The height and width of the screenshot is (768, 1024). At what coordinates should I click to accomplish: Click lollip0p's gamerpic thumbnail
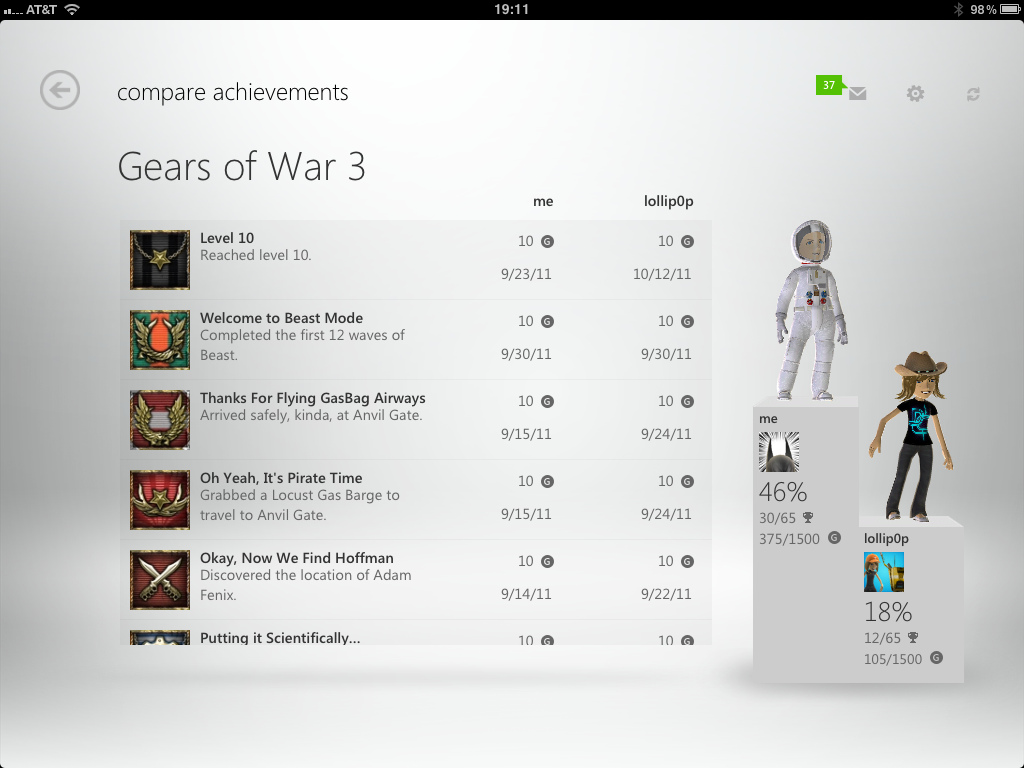884,571
